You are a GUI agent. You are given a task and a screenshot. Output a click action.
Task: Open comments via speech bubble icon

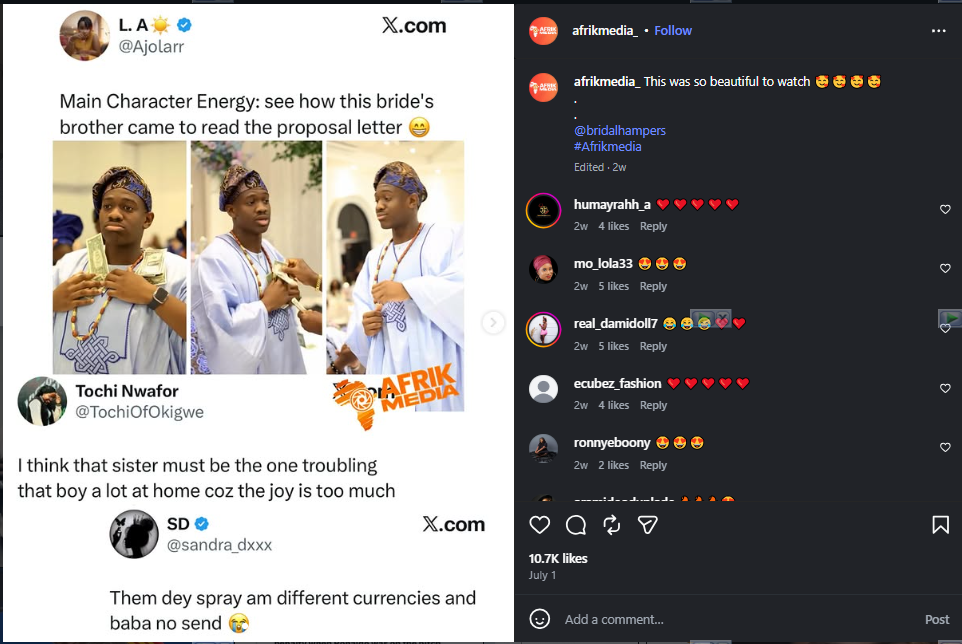tap(575, 525)
